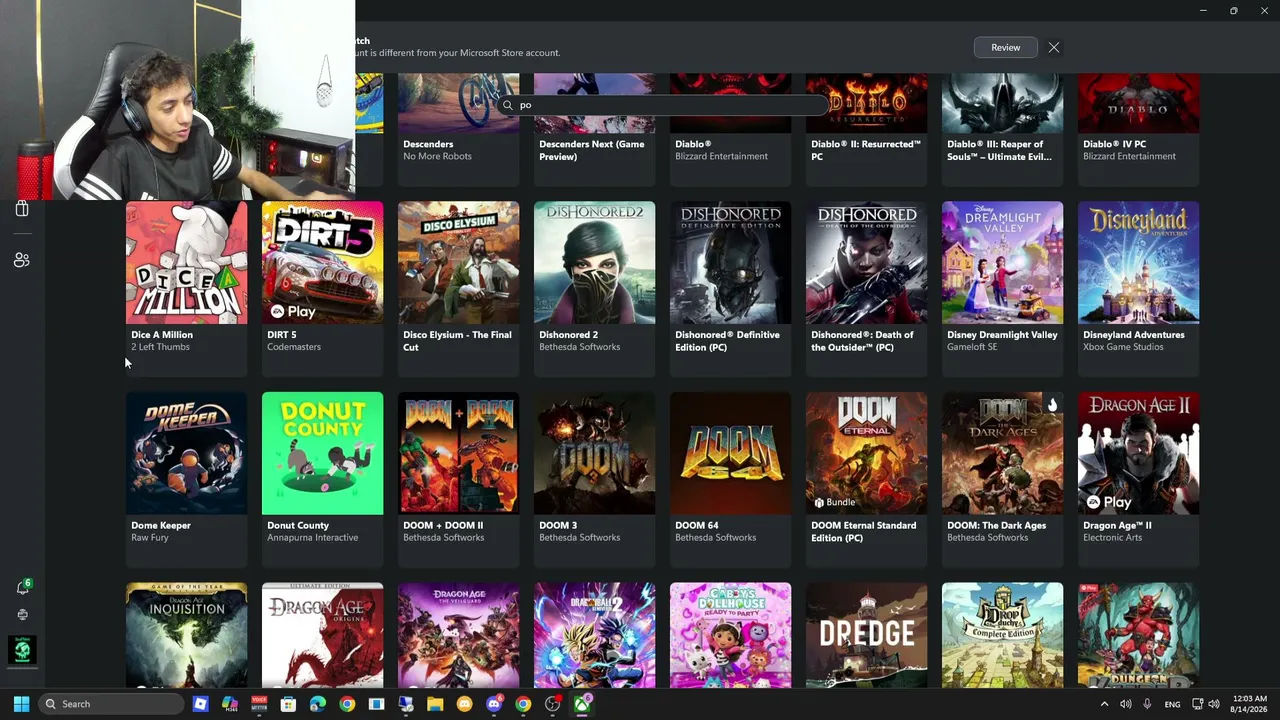Open notifications bell with 6 badge
The image size is (1280, 720).
22,587
